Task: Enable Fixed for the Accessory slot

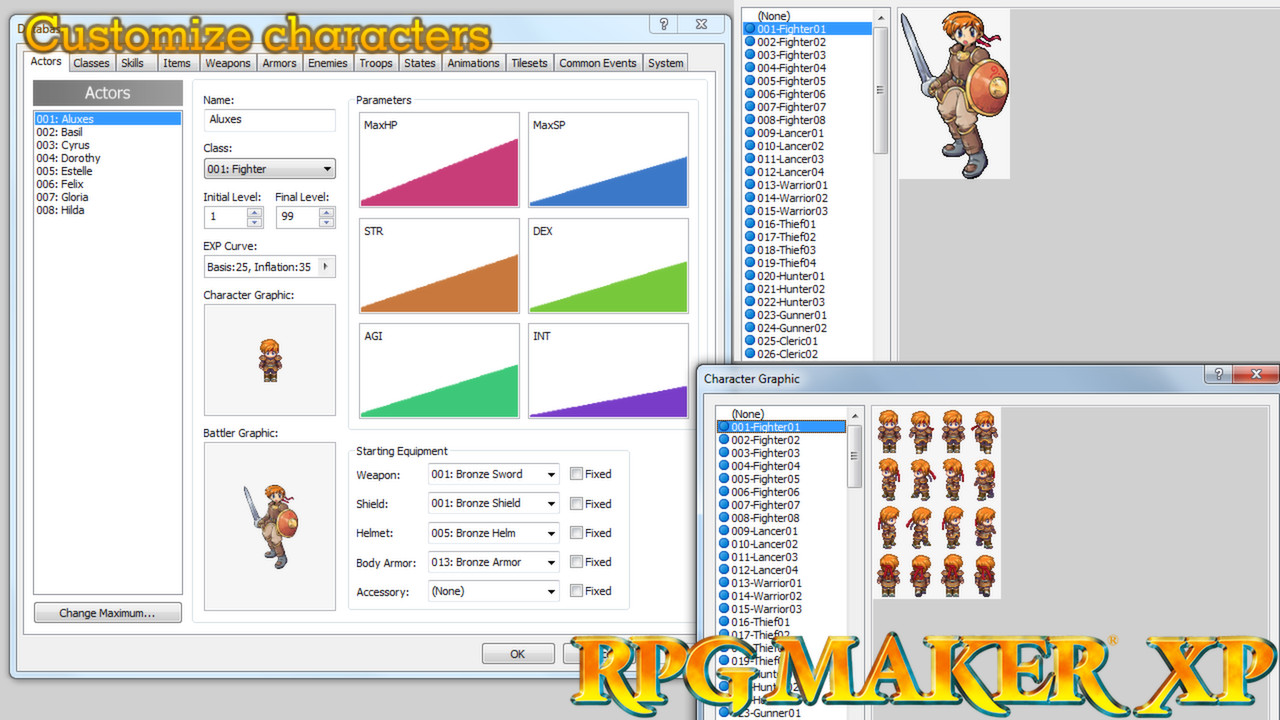Action: tap(575, 591)
